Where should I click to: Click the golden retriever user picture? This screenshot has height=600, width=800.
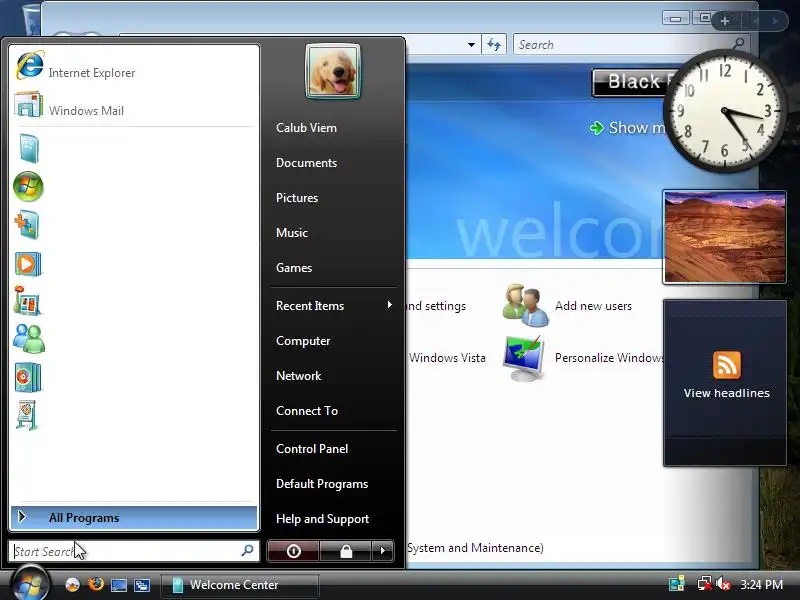click(333, 71)
